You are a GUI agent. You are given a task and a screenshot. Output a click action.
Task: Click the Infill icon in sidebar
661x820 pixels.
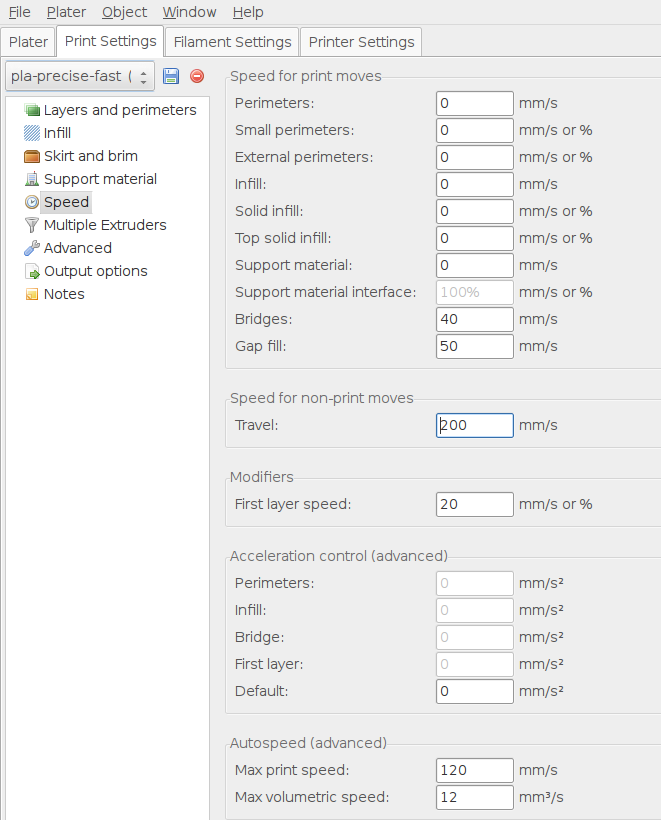pyautogui.click(x=32, y=133)
